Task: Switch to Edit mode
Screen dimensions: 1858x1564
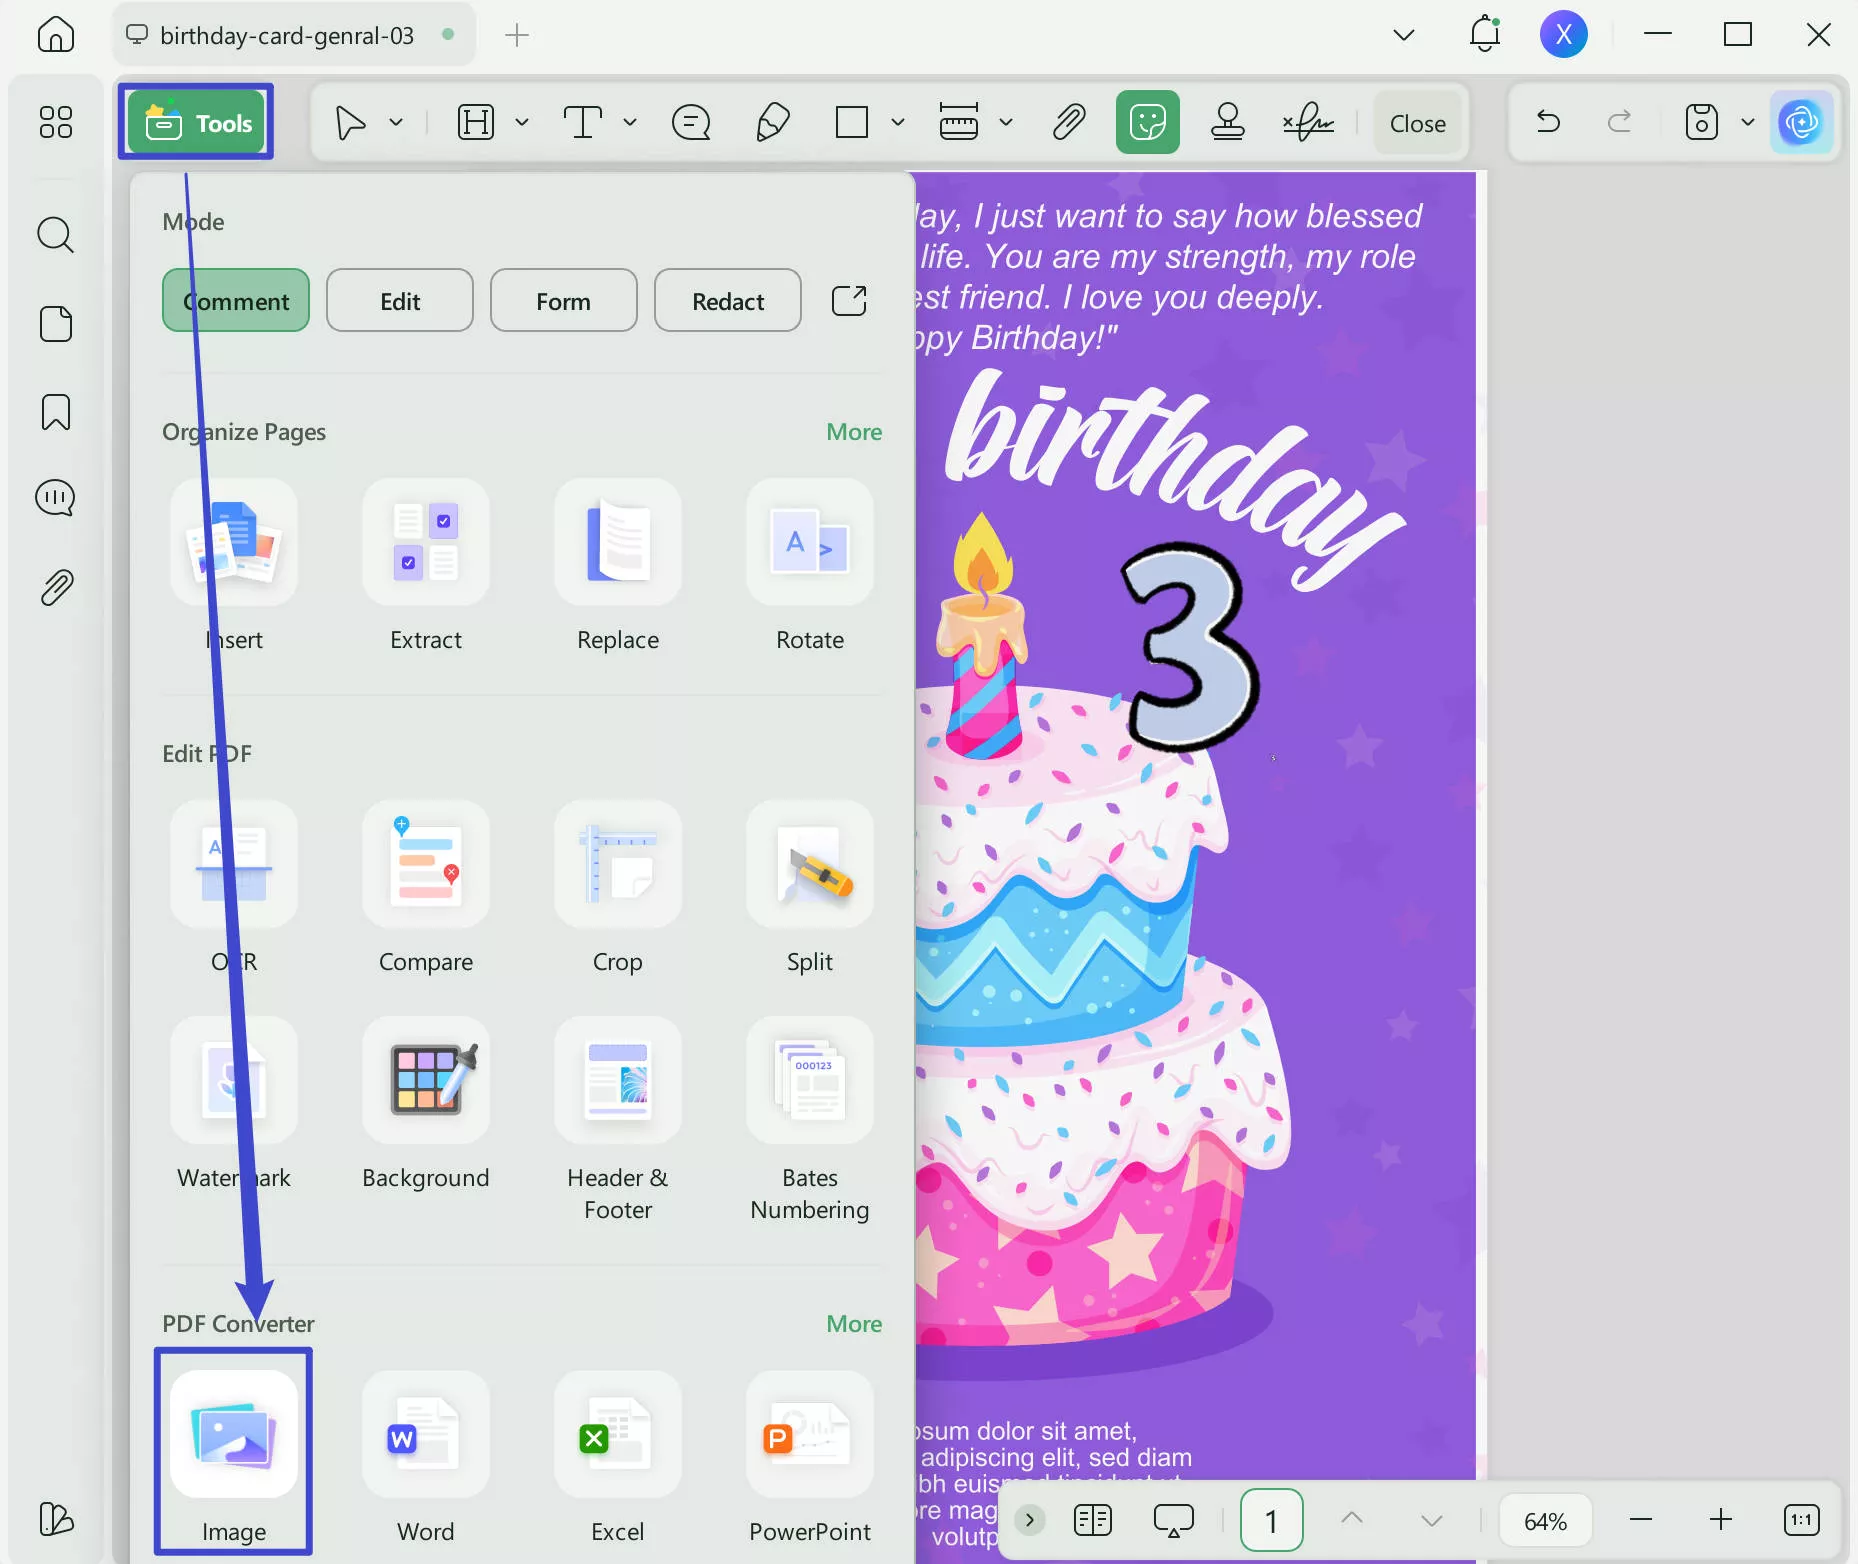Action: 399,300
